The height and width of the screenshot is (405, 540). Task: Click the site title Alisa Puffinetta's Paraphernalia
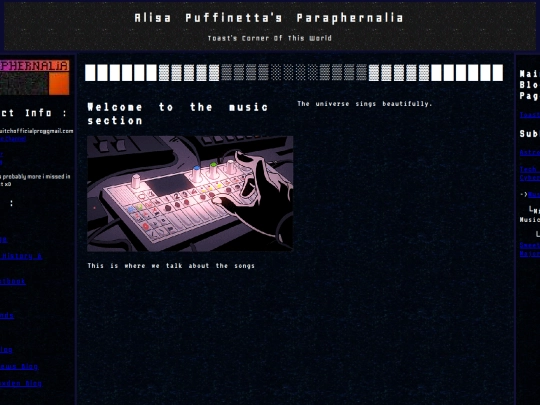coord(269,18)
